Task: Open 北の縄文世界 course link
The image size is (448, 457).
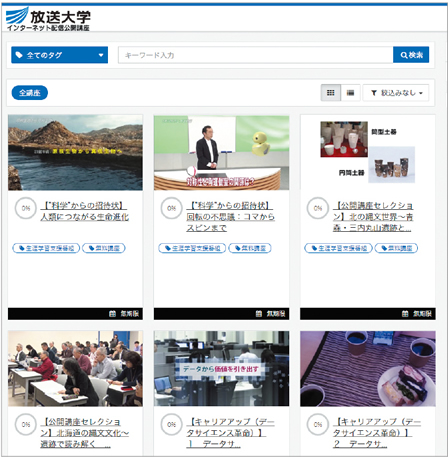Action: [x=373, y=217]
